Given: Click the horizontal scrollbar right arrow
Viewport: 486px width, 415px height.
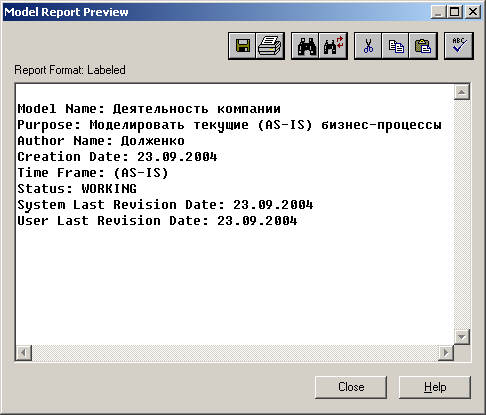Looking at the screenshot, I should coord(446,353).
